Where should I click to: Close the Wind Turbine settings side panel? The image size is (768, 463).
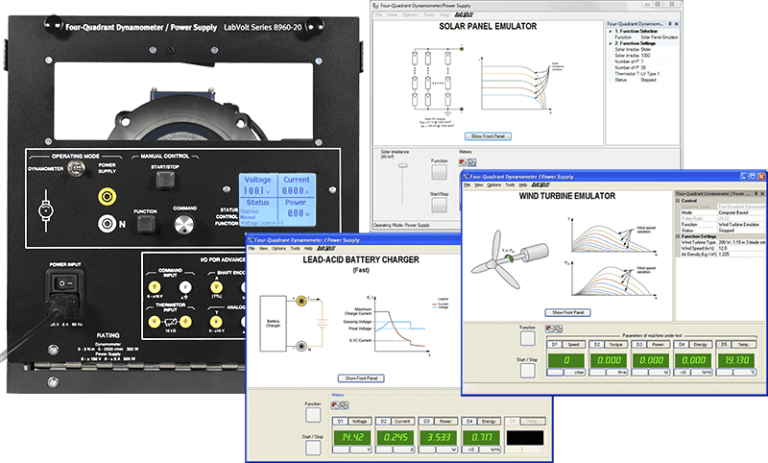tap(762, 194)
